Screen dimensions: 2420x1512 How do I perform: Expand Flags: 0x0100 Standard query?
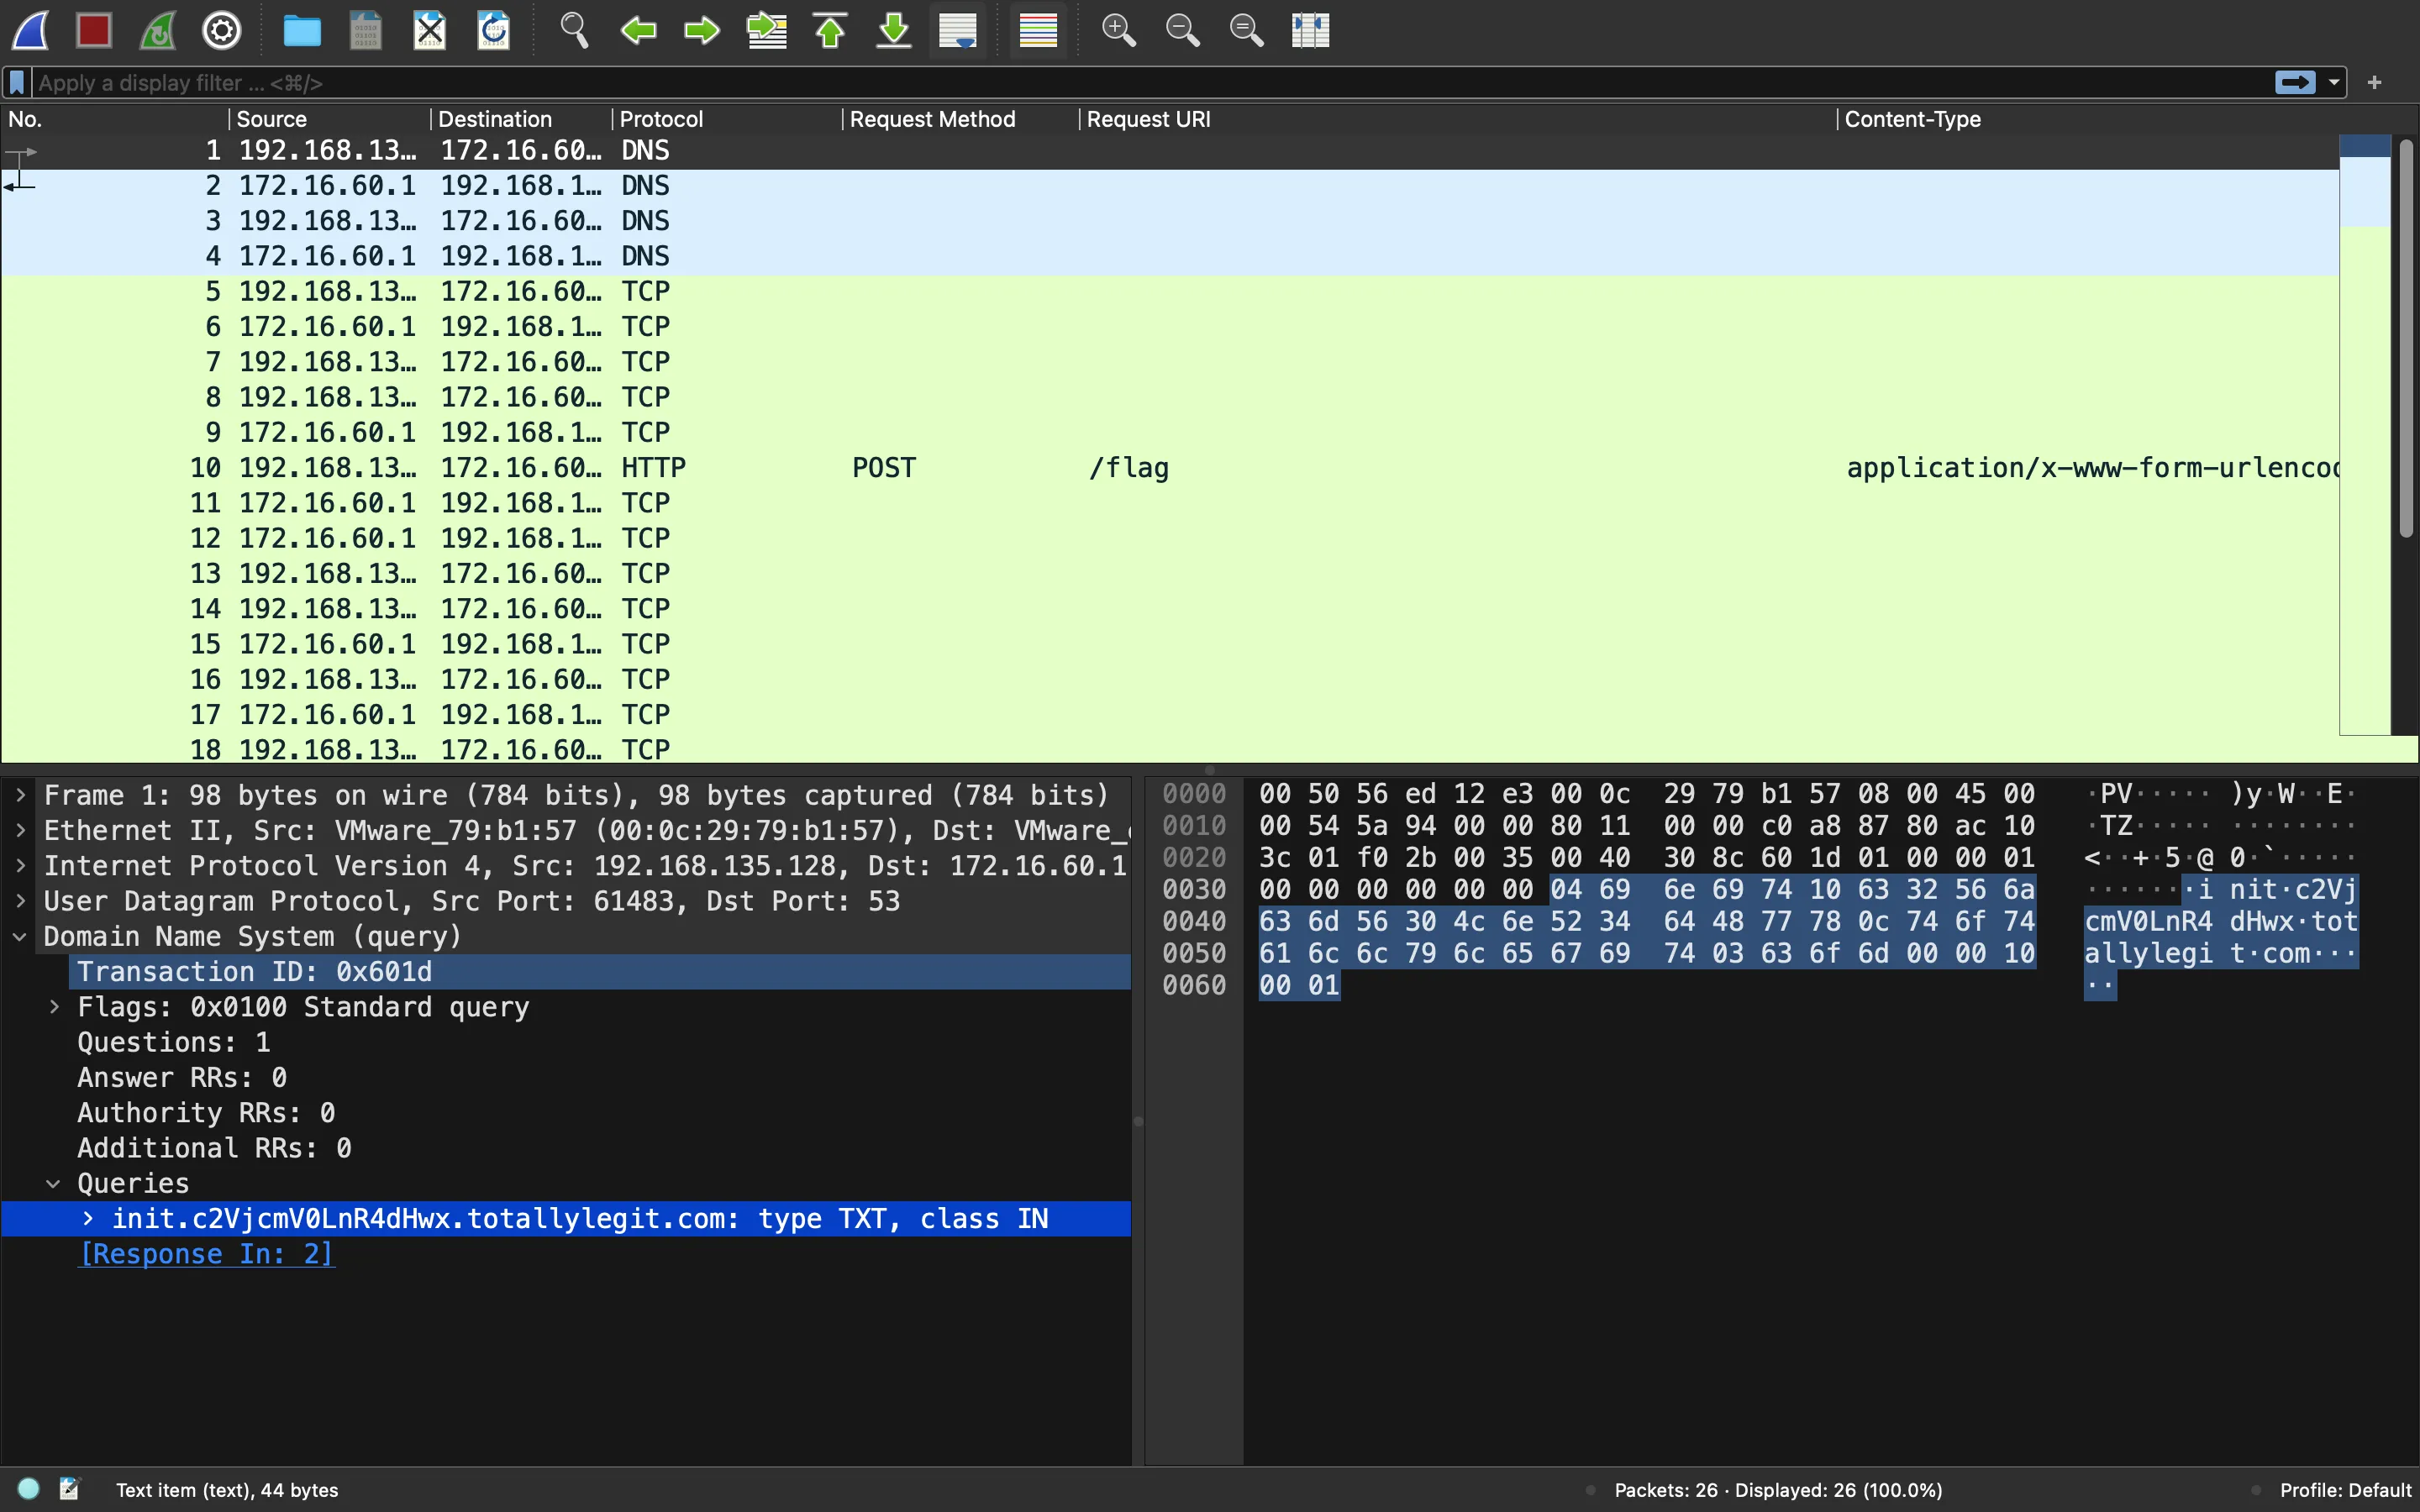pos(55,1007)
